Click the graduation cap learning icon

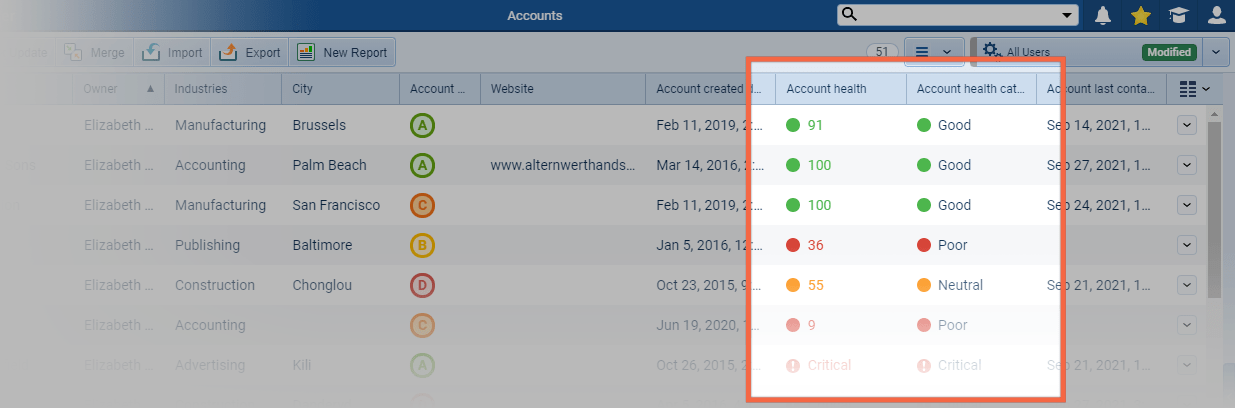[x=1179, y=15]
